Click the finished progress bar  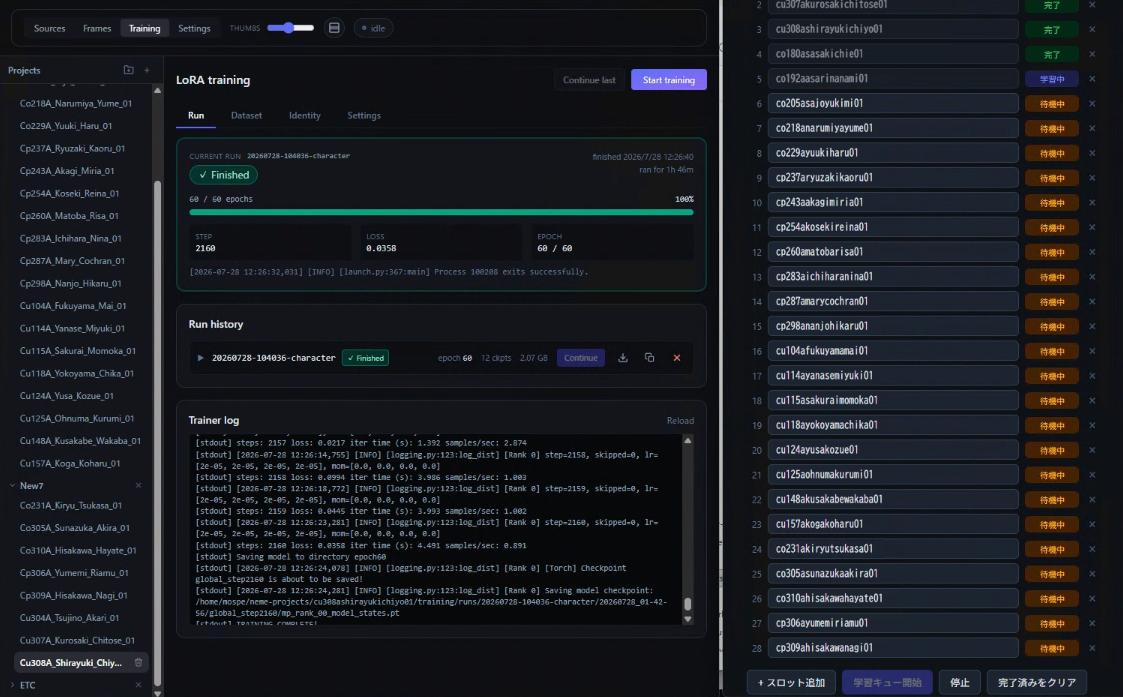tap(441, 212)
